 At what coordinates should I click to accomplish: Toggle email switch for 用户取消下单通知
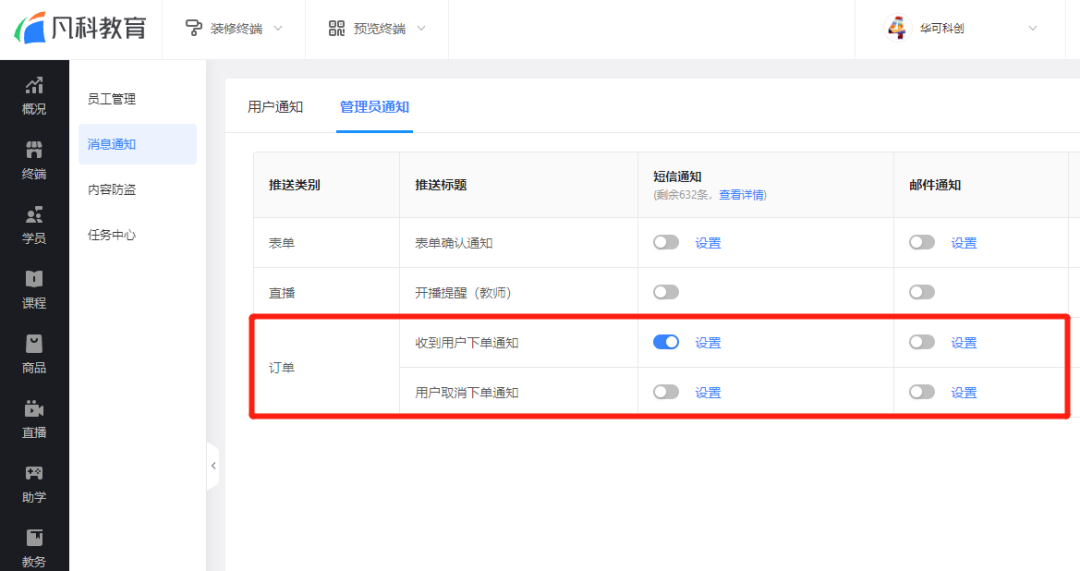tap(922, 392)
